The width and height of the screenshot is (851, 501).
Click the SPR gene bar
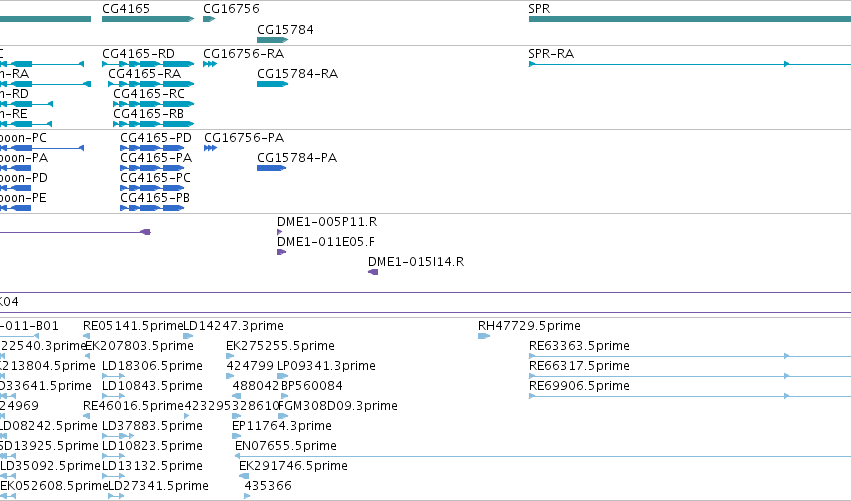690,19
